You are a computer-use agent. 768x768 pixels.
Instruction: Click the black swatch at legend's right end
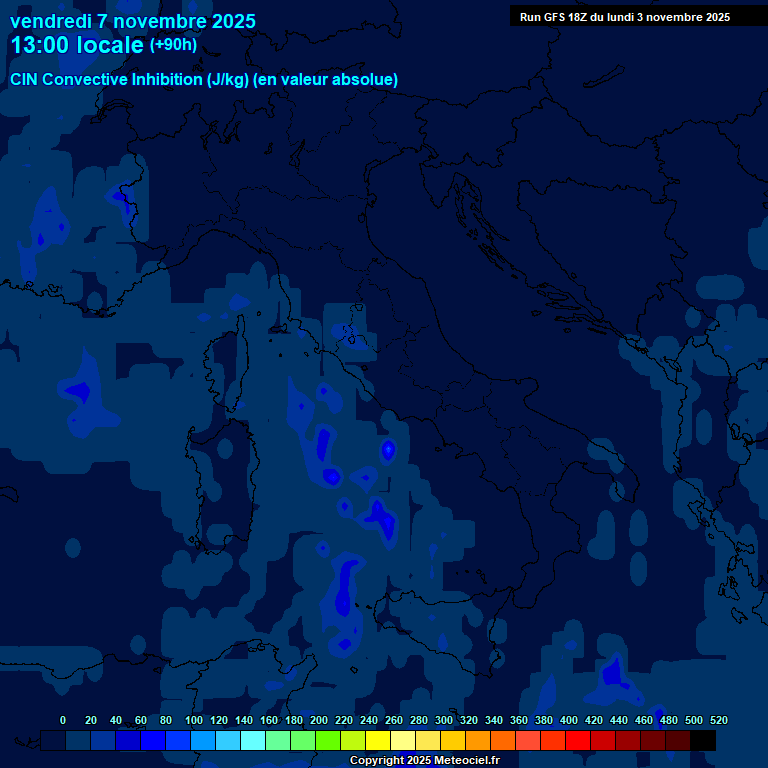[x=703, y=741]
